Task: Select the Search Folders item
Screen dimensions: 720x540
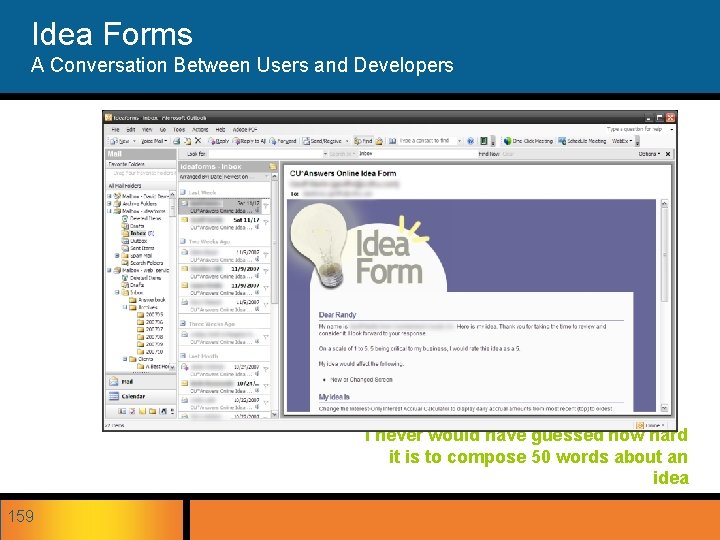Action: point(142,263)
